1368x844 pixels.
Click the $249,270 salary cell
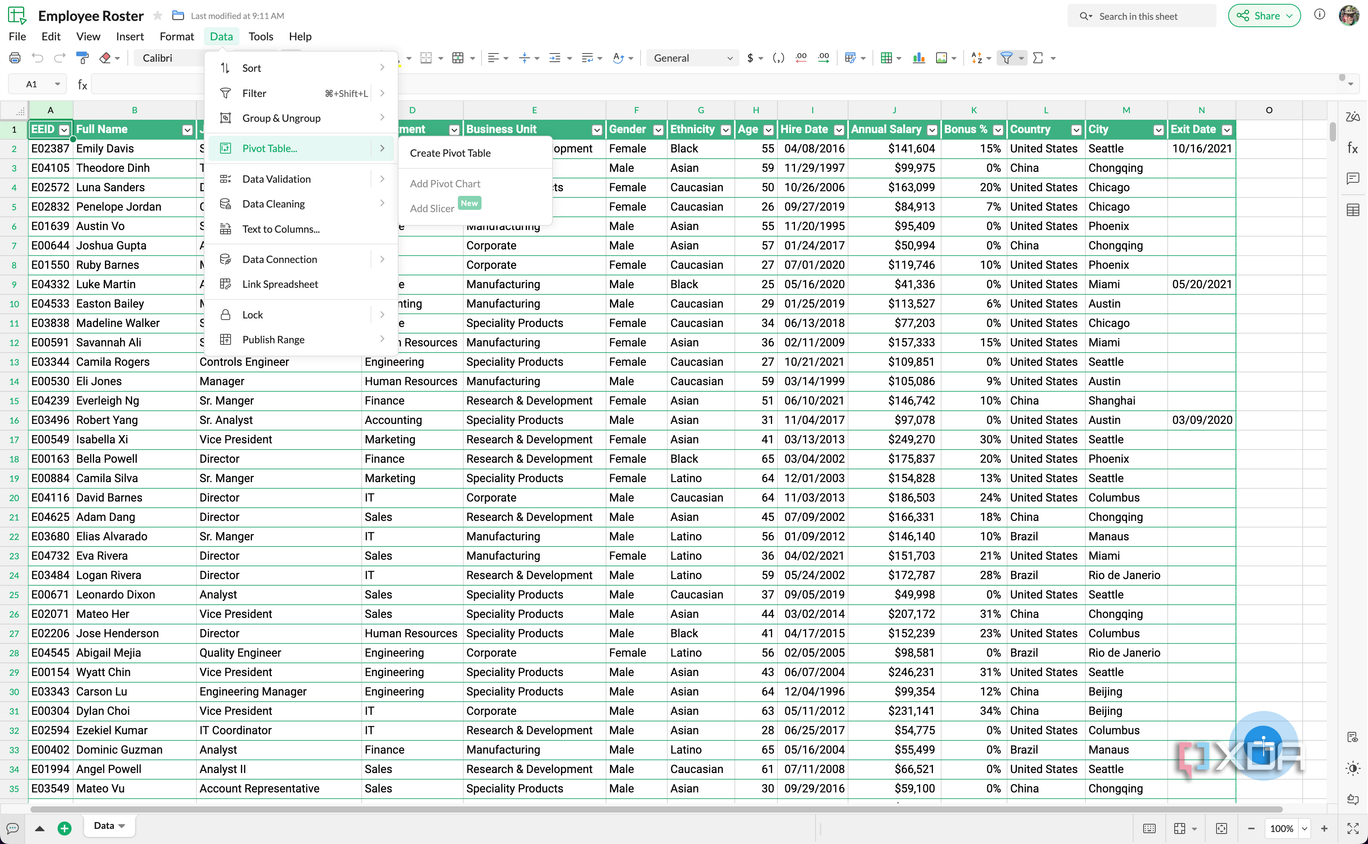pyautogui.click(x=894, y=439)
